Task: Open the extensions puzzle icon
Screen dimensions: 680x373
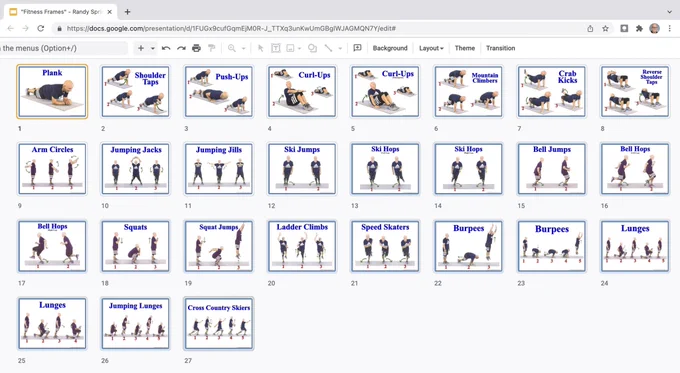Action: pyautogui.click(x=639, y=29)
